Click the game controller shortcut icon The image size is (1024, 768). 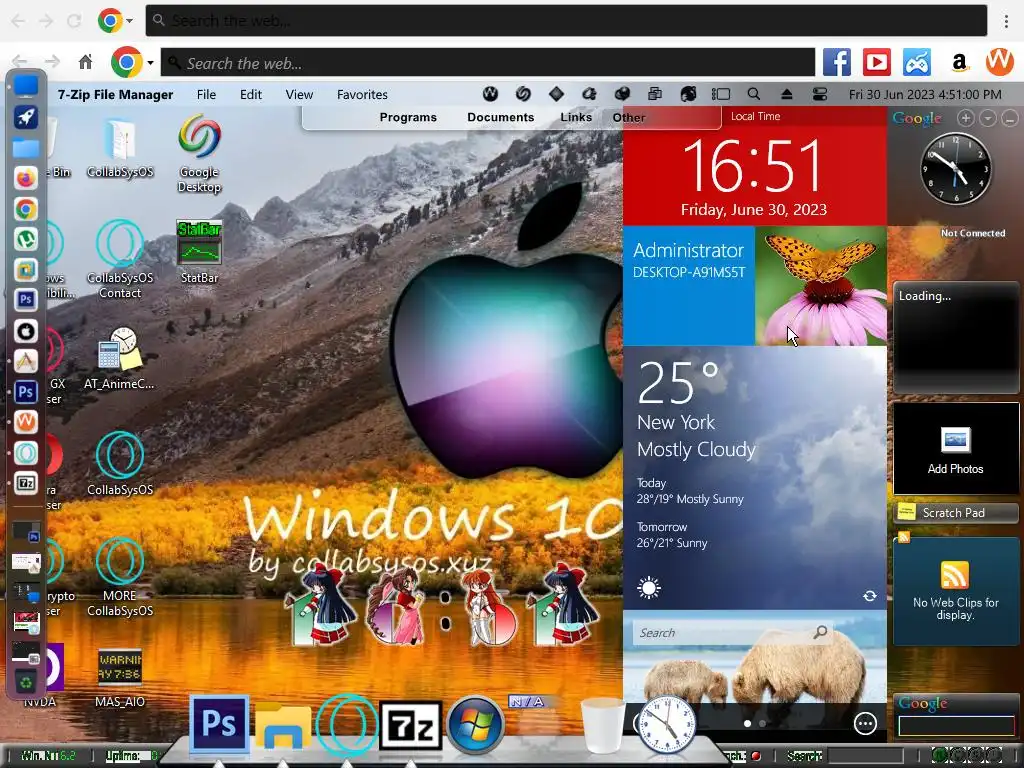tap(917, 63)
